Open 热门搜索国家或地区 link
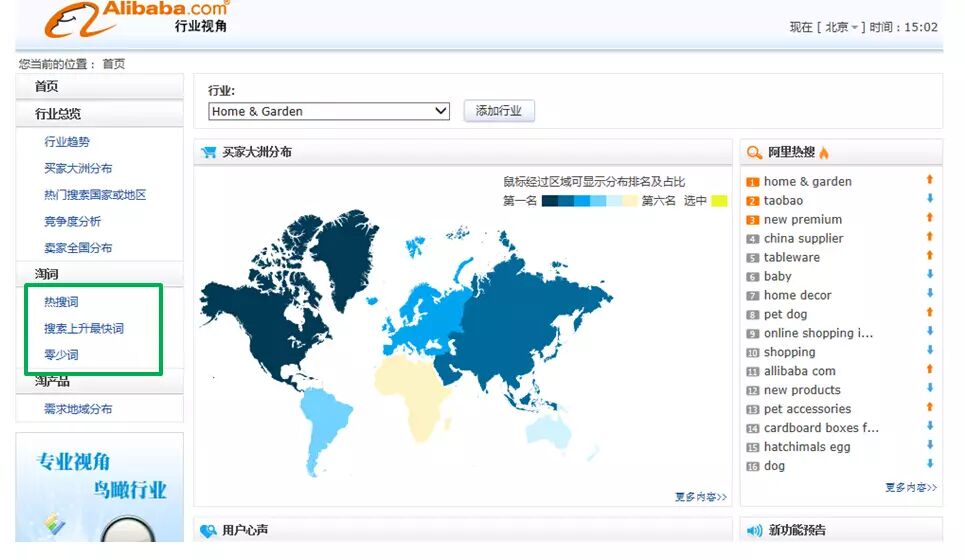Screen dimensions: 965x560 tap(95, 194)
